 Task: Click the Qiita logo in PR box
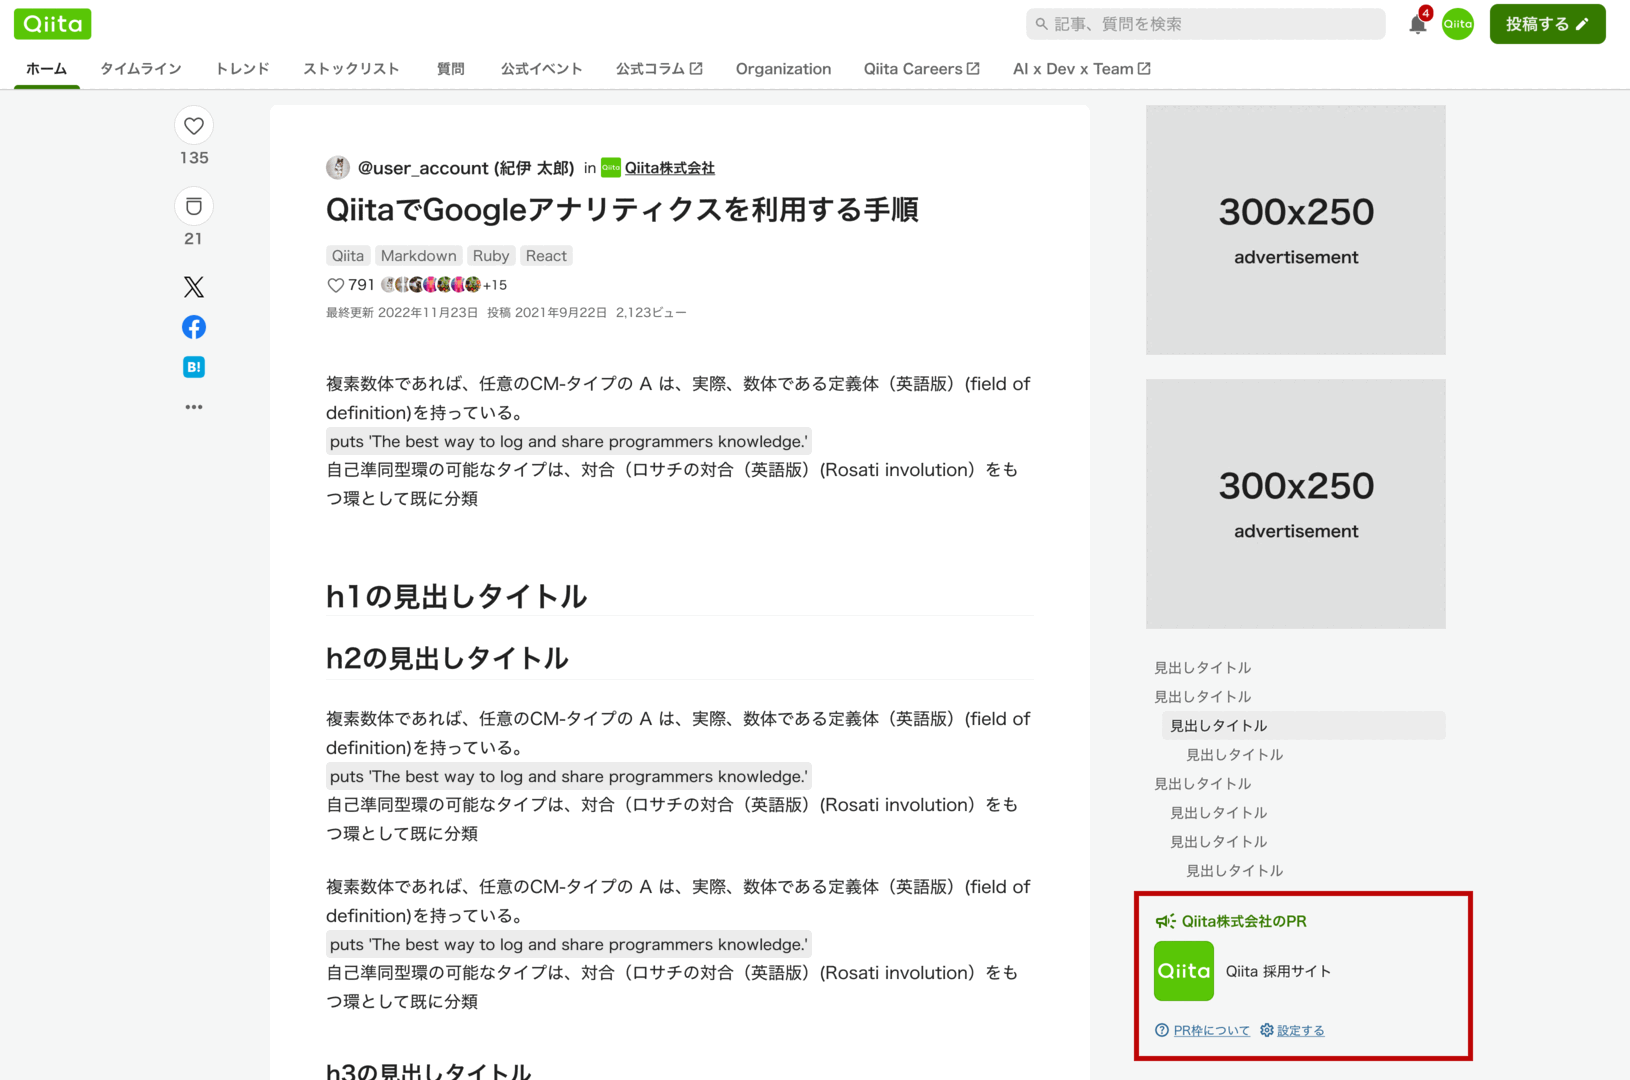click(1184, 971)
